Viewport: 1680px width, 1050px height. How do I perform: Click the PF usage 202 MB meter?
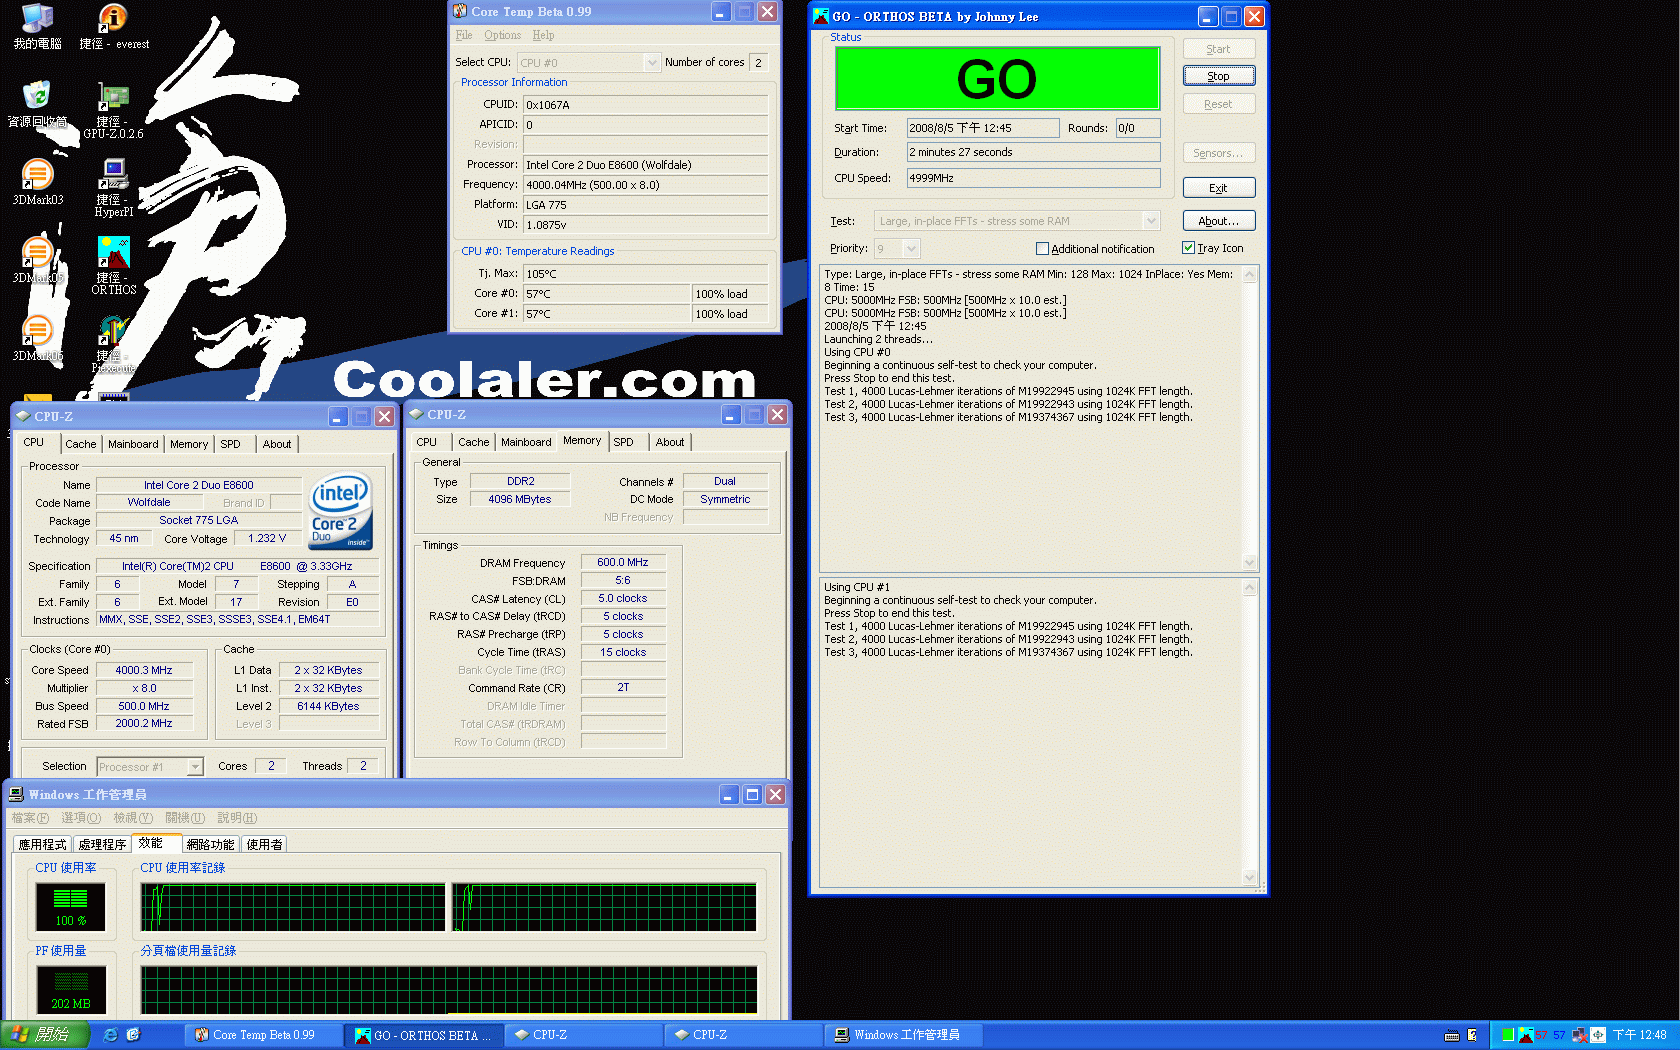click(71, 990)
